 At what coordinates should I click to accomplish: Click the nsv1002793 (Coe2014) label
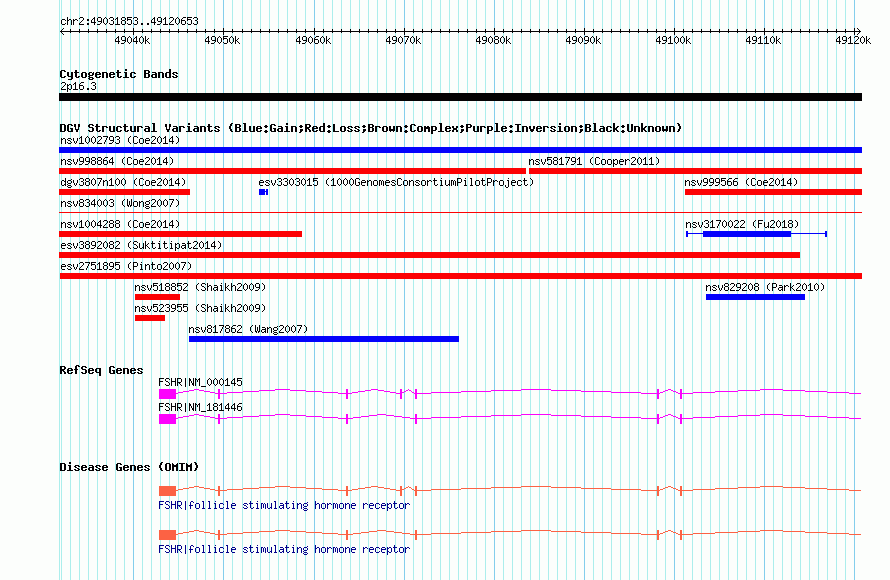(120, 140)
